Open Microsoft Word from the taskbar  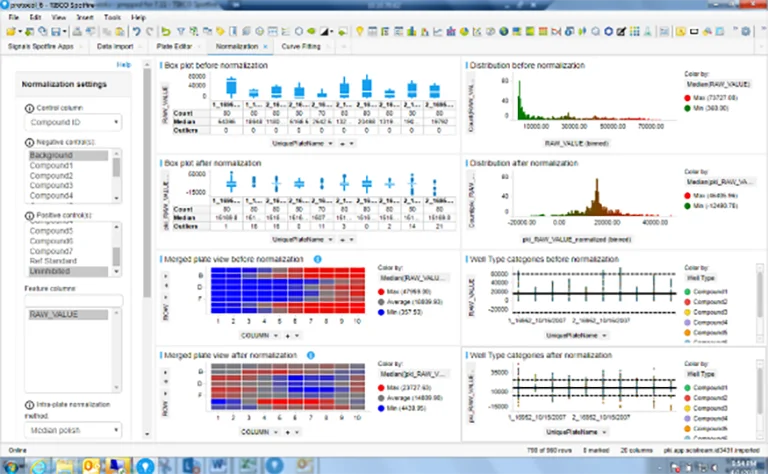pos(217,465)
